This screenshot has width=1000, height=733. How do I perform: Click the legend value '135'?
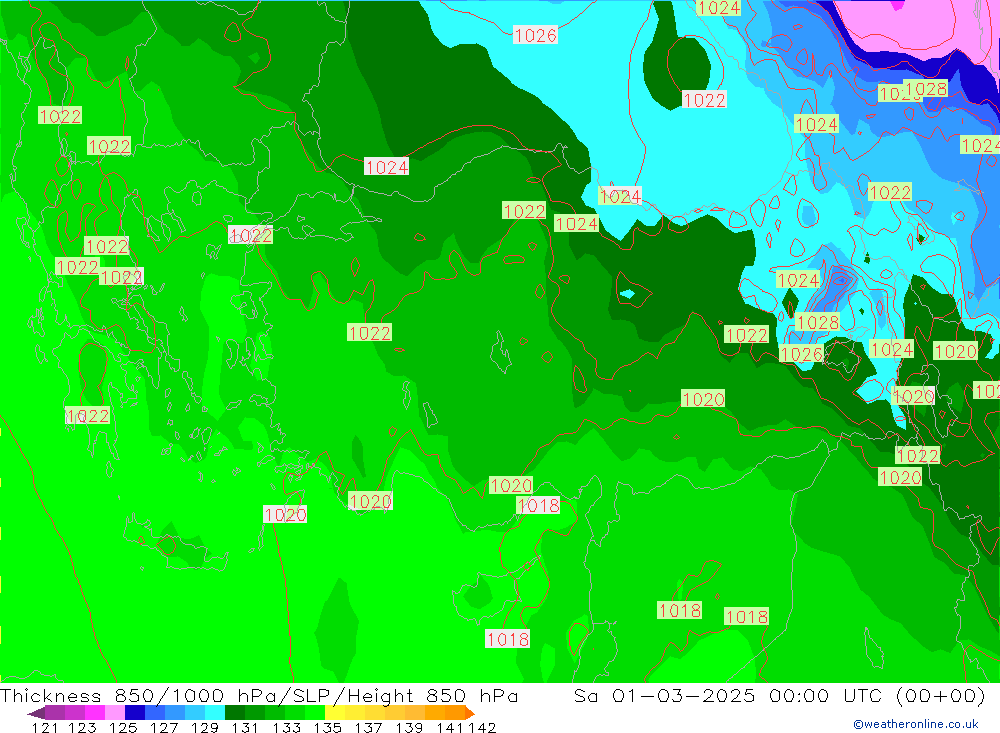point(327,727)
